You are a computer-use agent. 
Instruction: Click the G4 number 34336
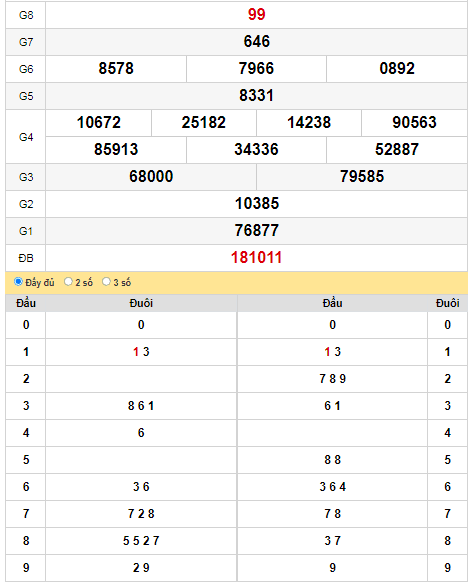(x=256, y=149)
